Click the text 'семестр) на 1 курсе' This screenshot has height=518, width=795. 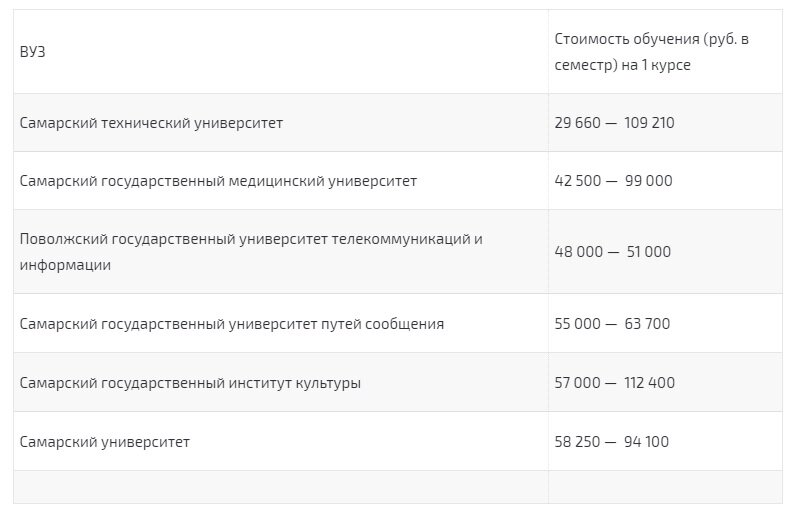coord(622,65)
